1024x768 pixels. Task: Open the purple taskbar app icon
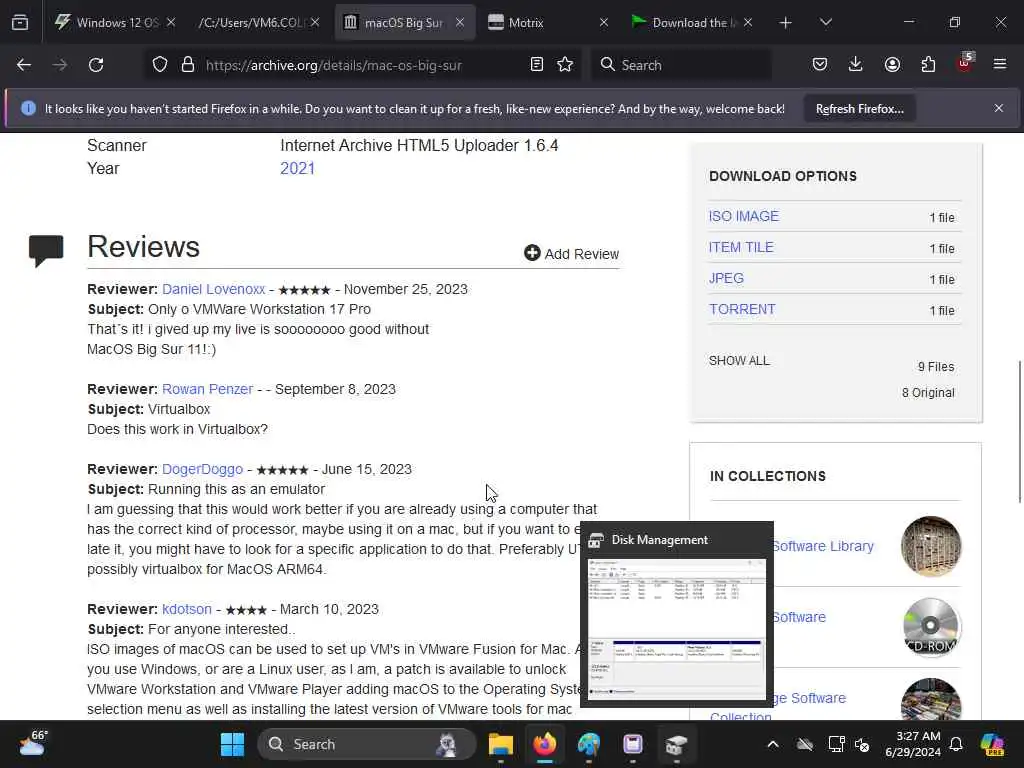(x=632, y=744)
